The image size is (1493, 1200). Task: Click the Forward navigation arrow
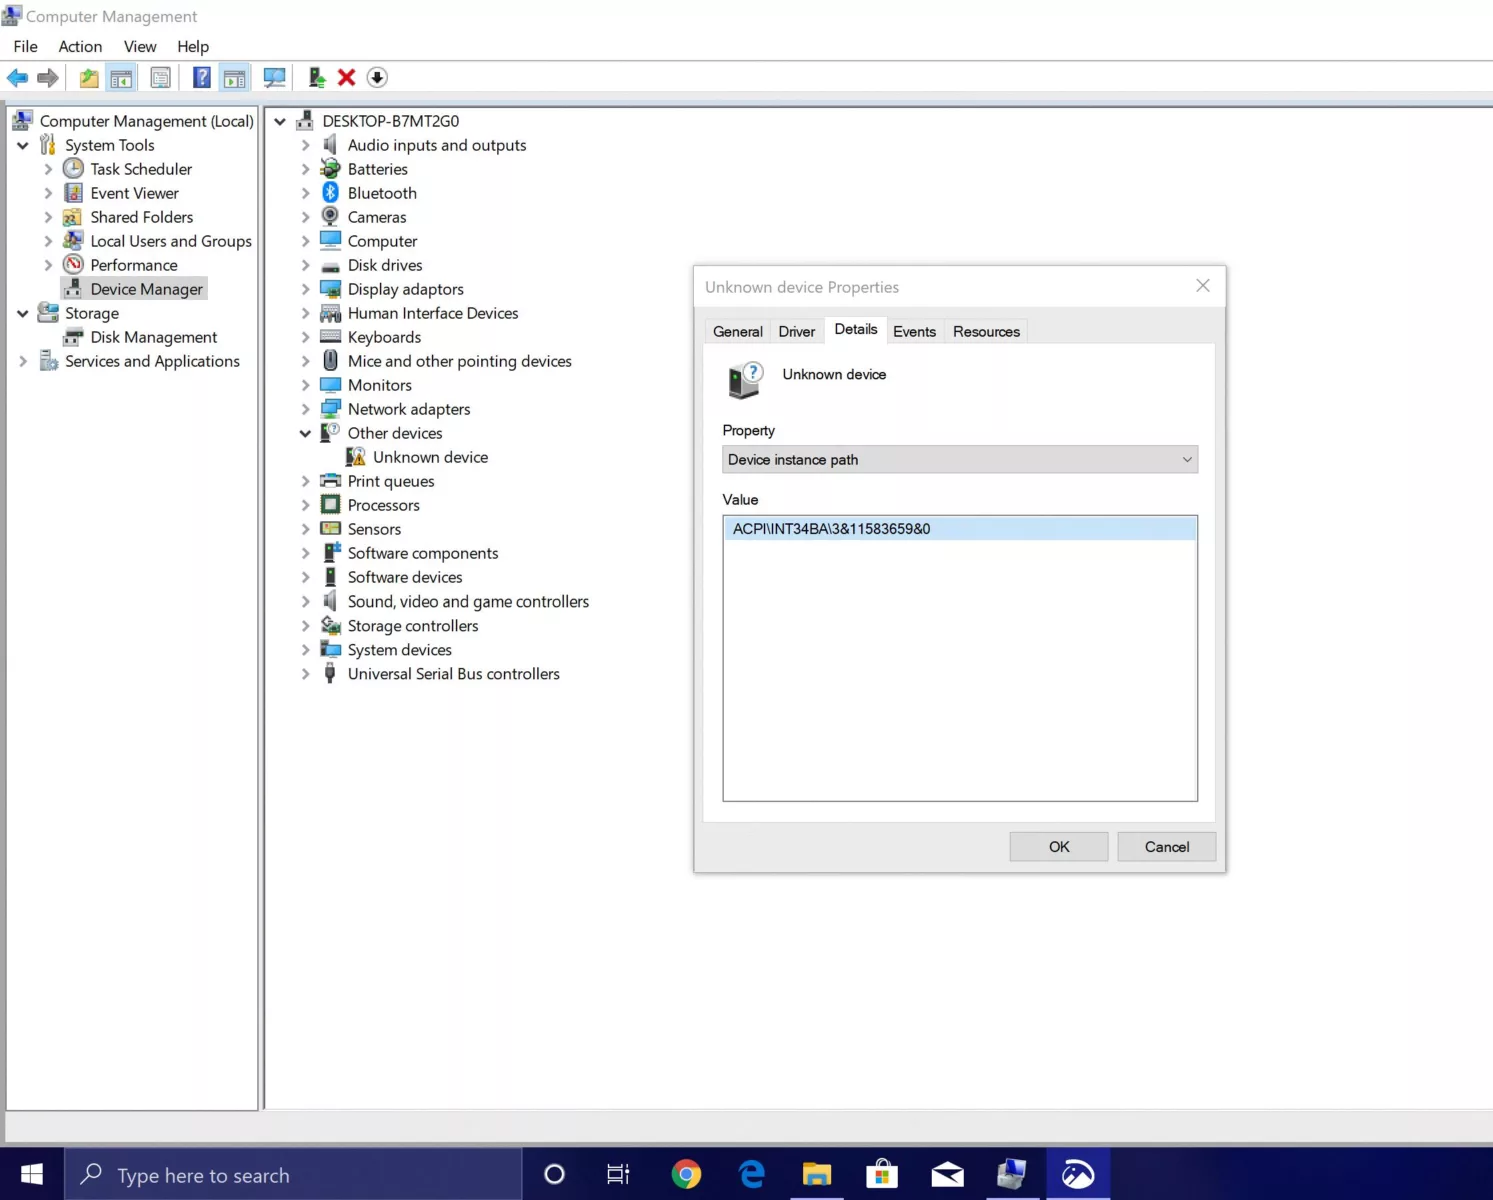pyautogui.click(x=47, y=77)
